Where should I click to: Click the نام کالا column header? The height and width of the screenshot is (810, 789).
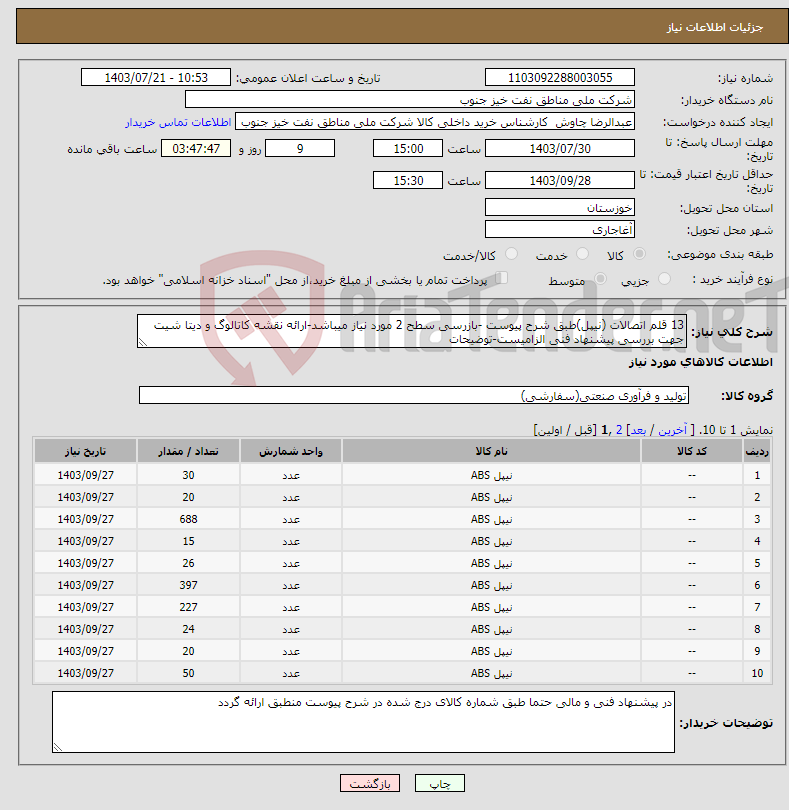point(491,451)
